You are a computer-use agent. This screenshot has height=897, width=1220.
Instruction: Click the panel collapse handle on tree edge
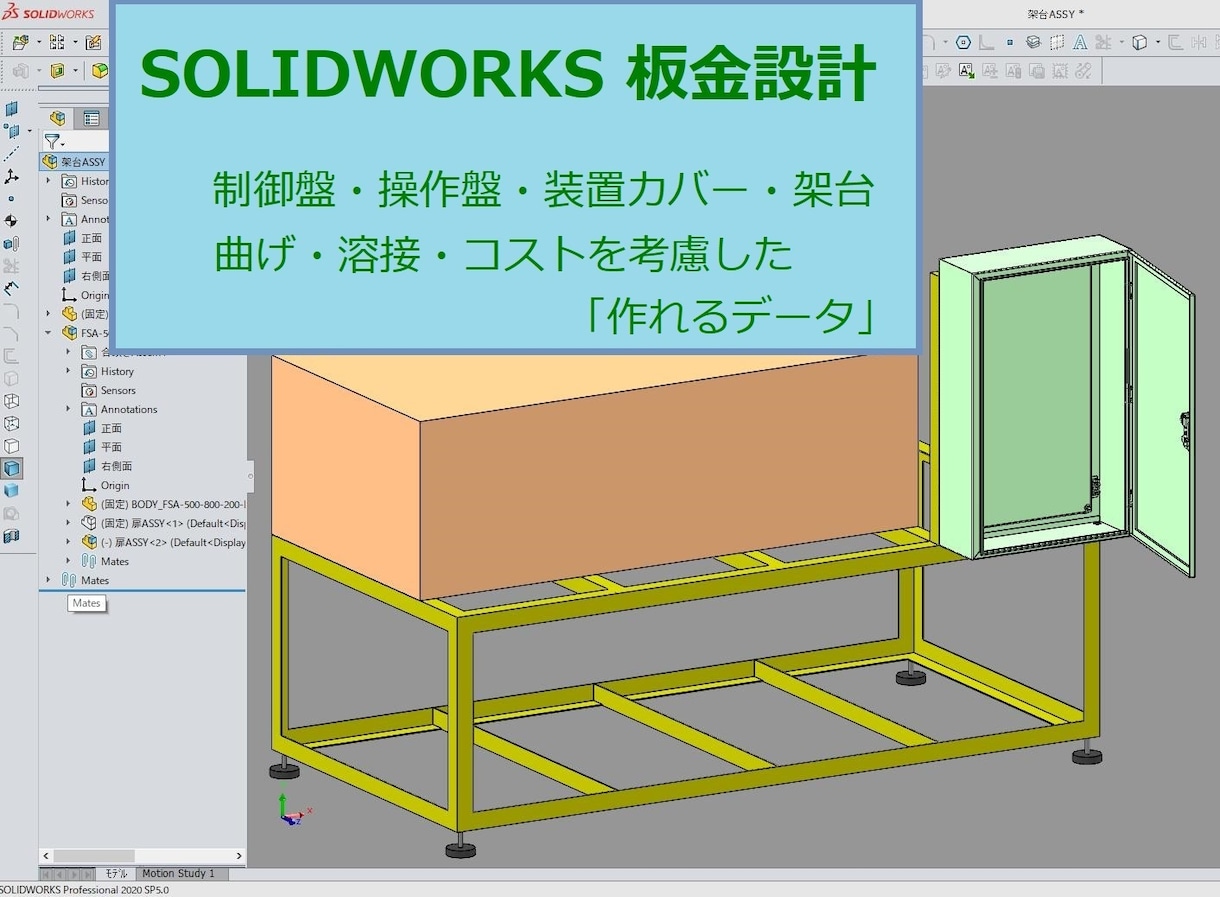[x=250, y=475]
